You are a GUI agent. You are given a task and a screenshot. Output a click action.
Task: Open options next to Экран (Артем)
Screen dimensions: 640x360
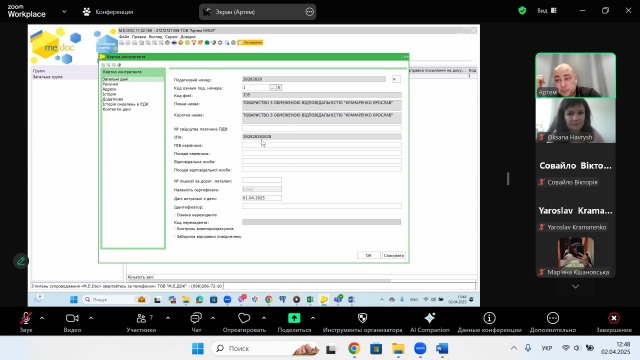click(x=310, y=12)
